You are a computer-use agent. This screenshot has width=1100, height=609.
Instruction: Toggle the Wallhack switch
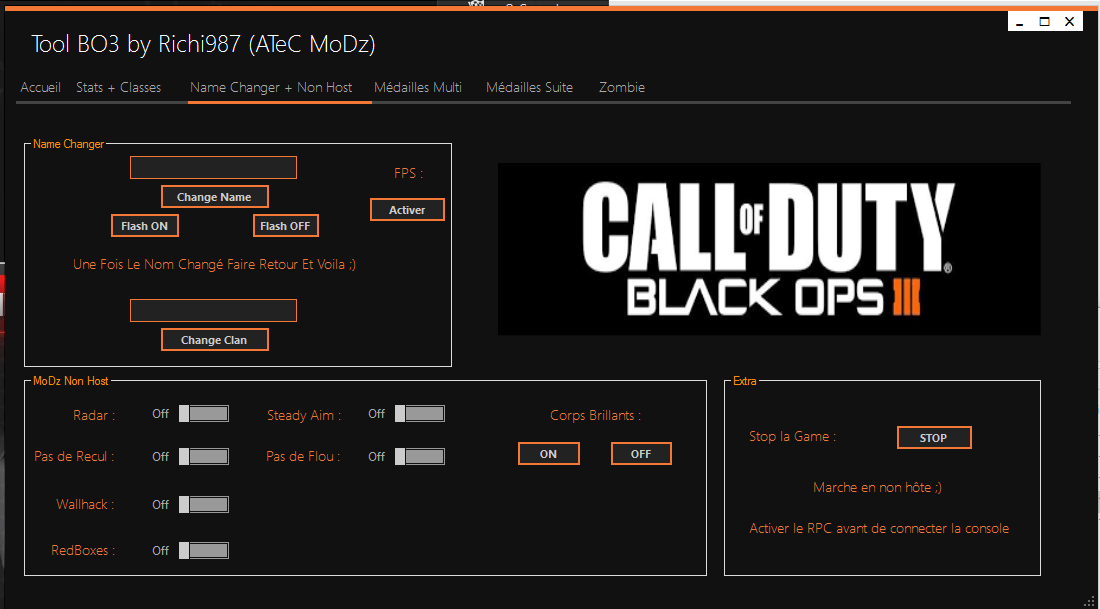coord(203,504)
